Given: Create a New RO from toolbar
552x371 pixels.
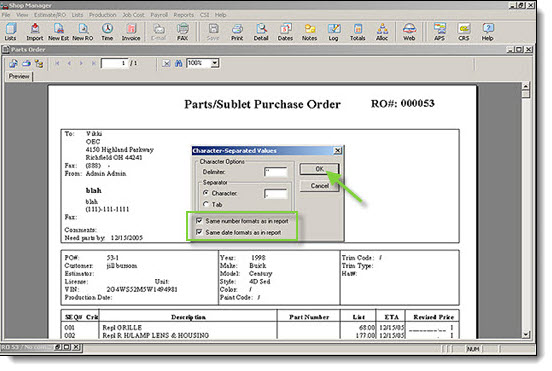Looking at the screenshot, I should (83, 32).
